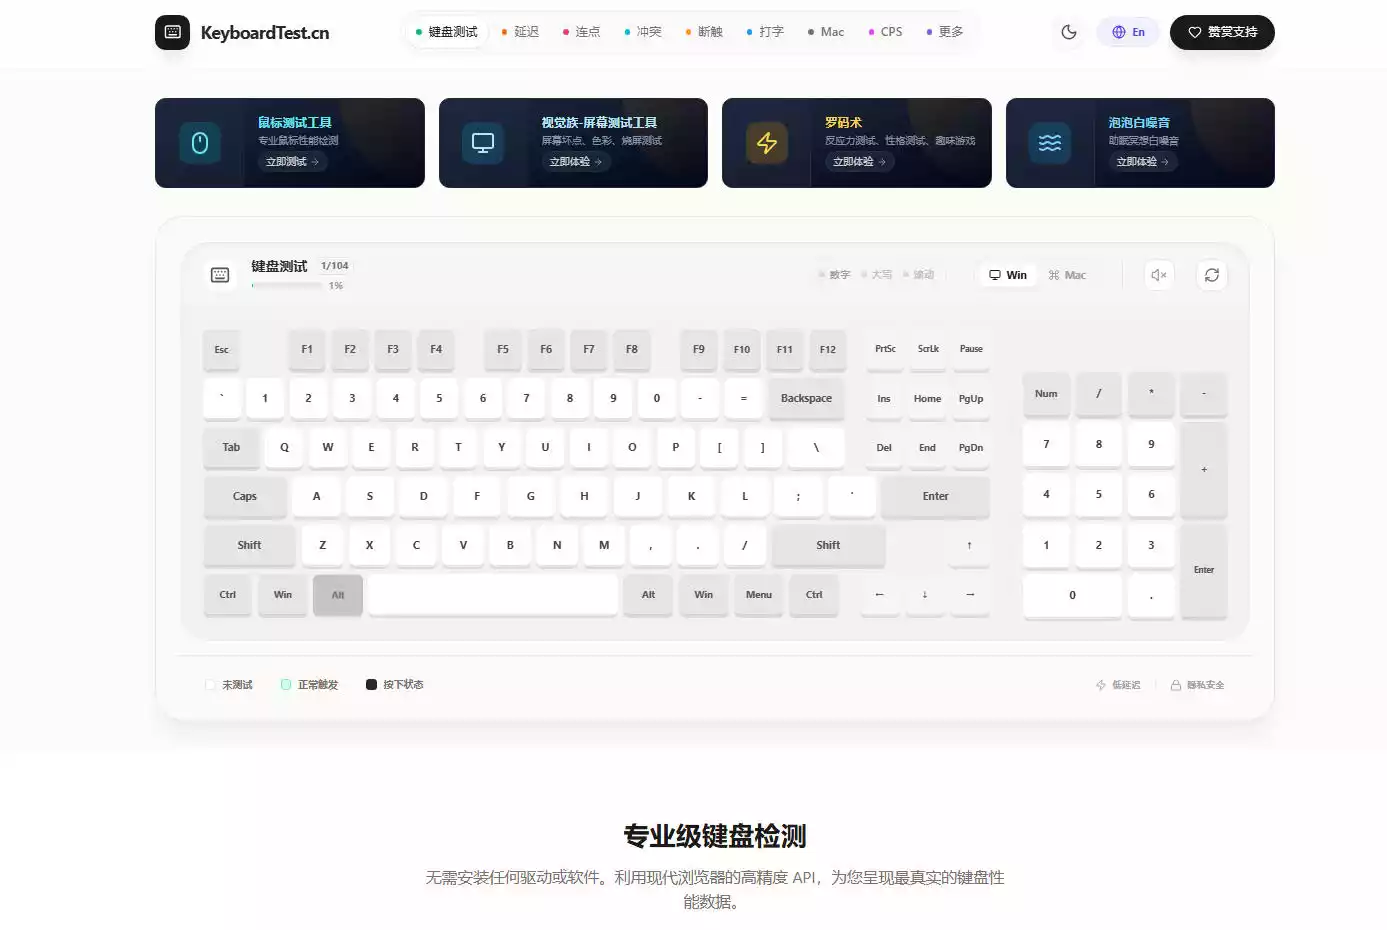Click 立即体验 on the 视觉族 screen test card

click(575, 161)
